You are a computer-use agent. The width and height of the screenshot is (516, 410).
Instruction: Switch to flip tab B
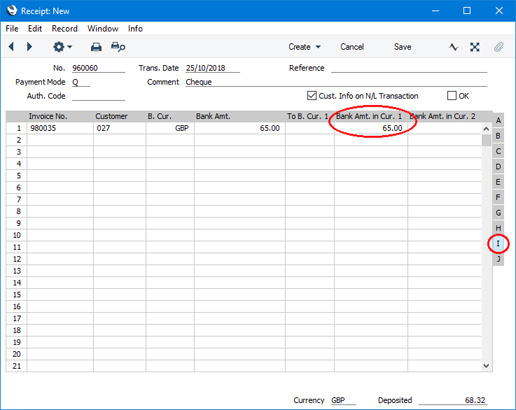click(498, 136)
